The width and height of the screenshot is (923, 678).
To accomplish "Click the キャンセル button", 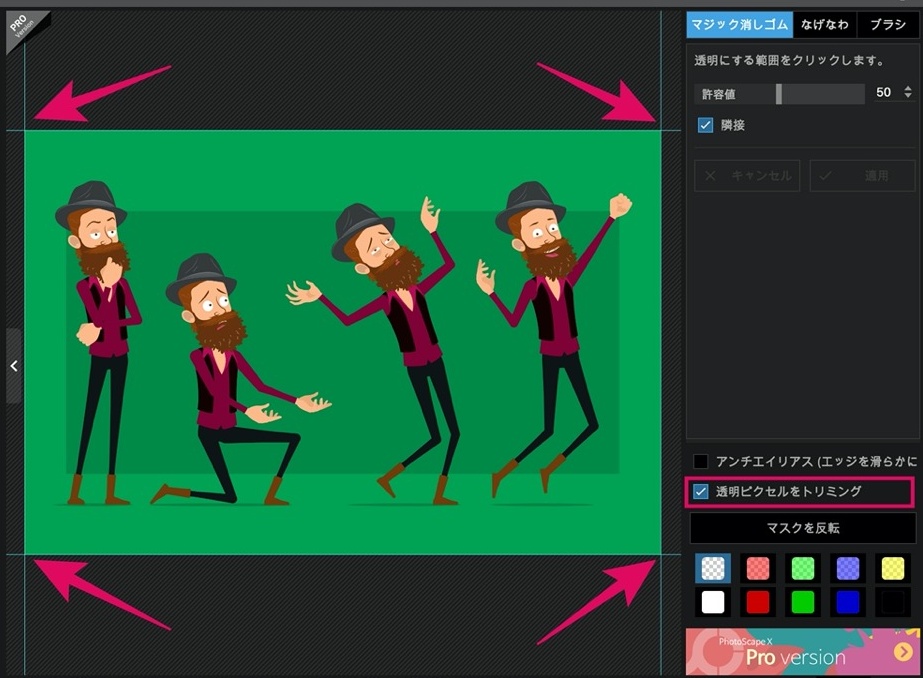I will coord(747,175).
